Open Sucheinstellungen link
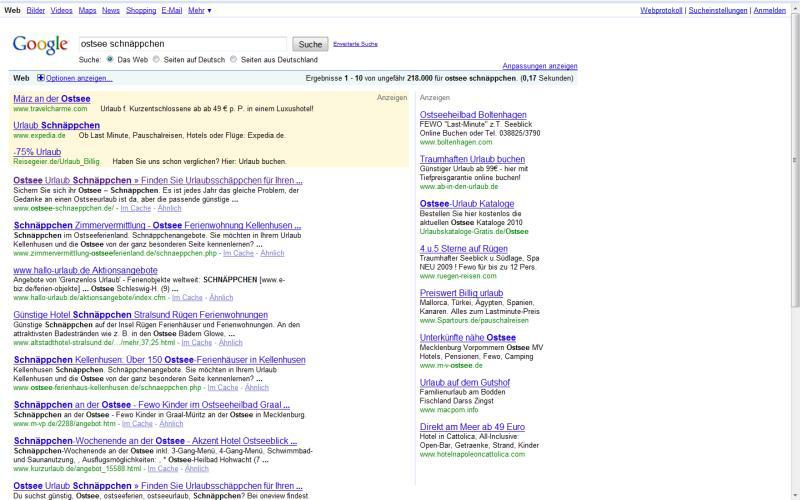 [x=718, y=10]
